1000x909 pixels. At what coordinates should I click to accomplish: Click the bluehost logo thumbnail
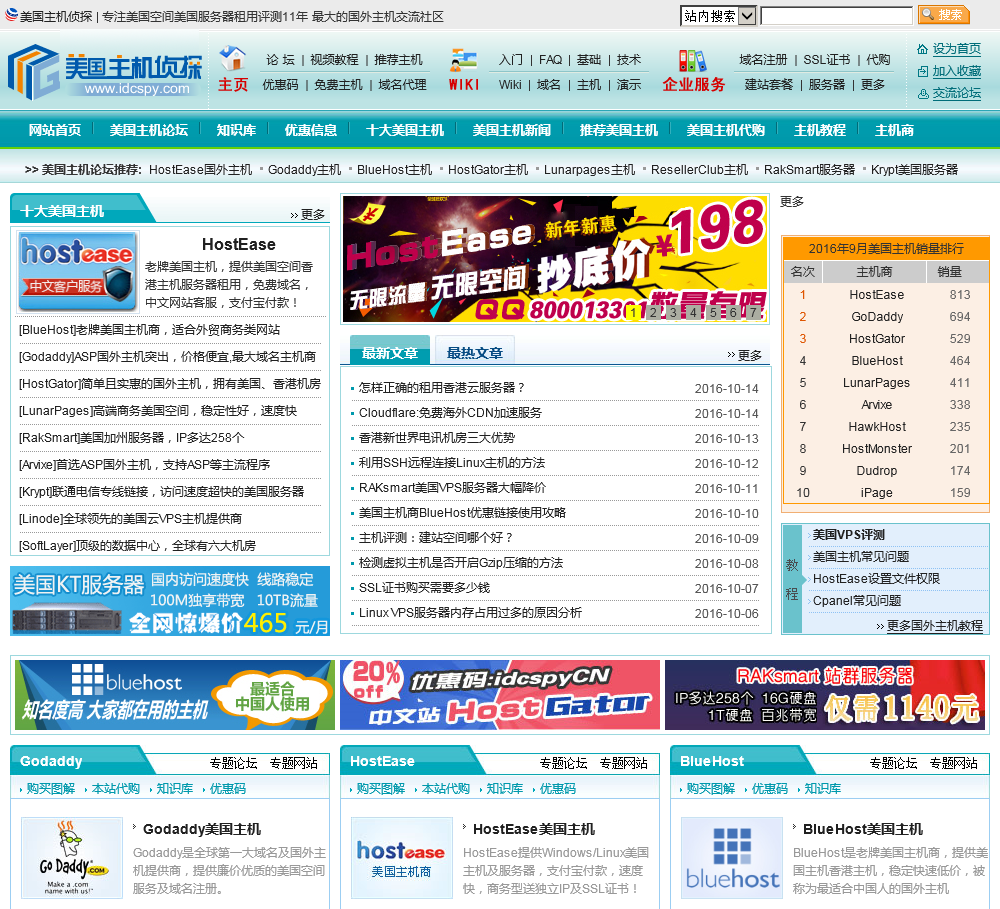point(732,857)
